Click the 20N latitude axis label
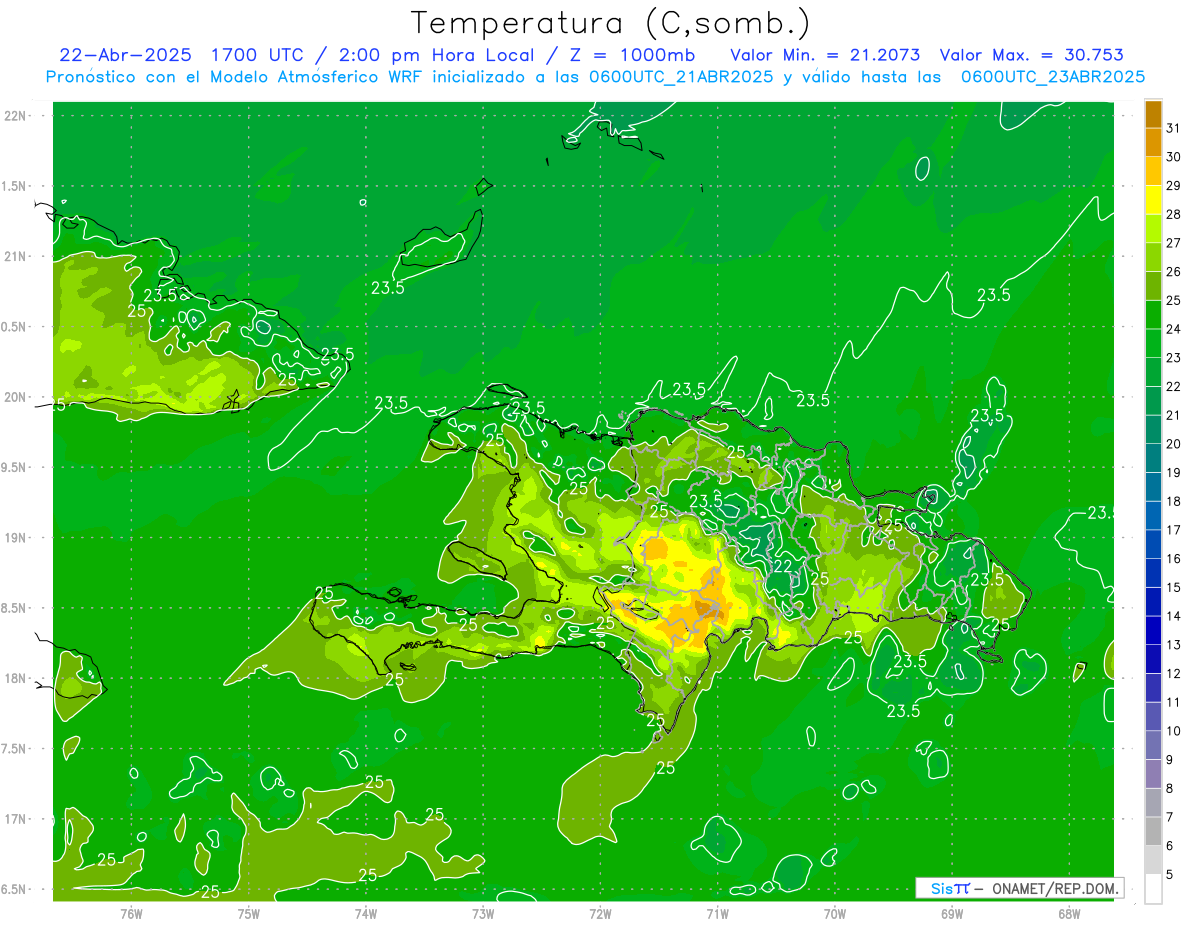 pyautogui.click(x=17, y=397)
